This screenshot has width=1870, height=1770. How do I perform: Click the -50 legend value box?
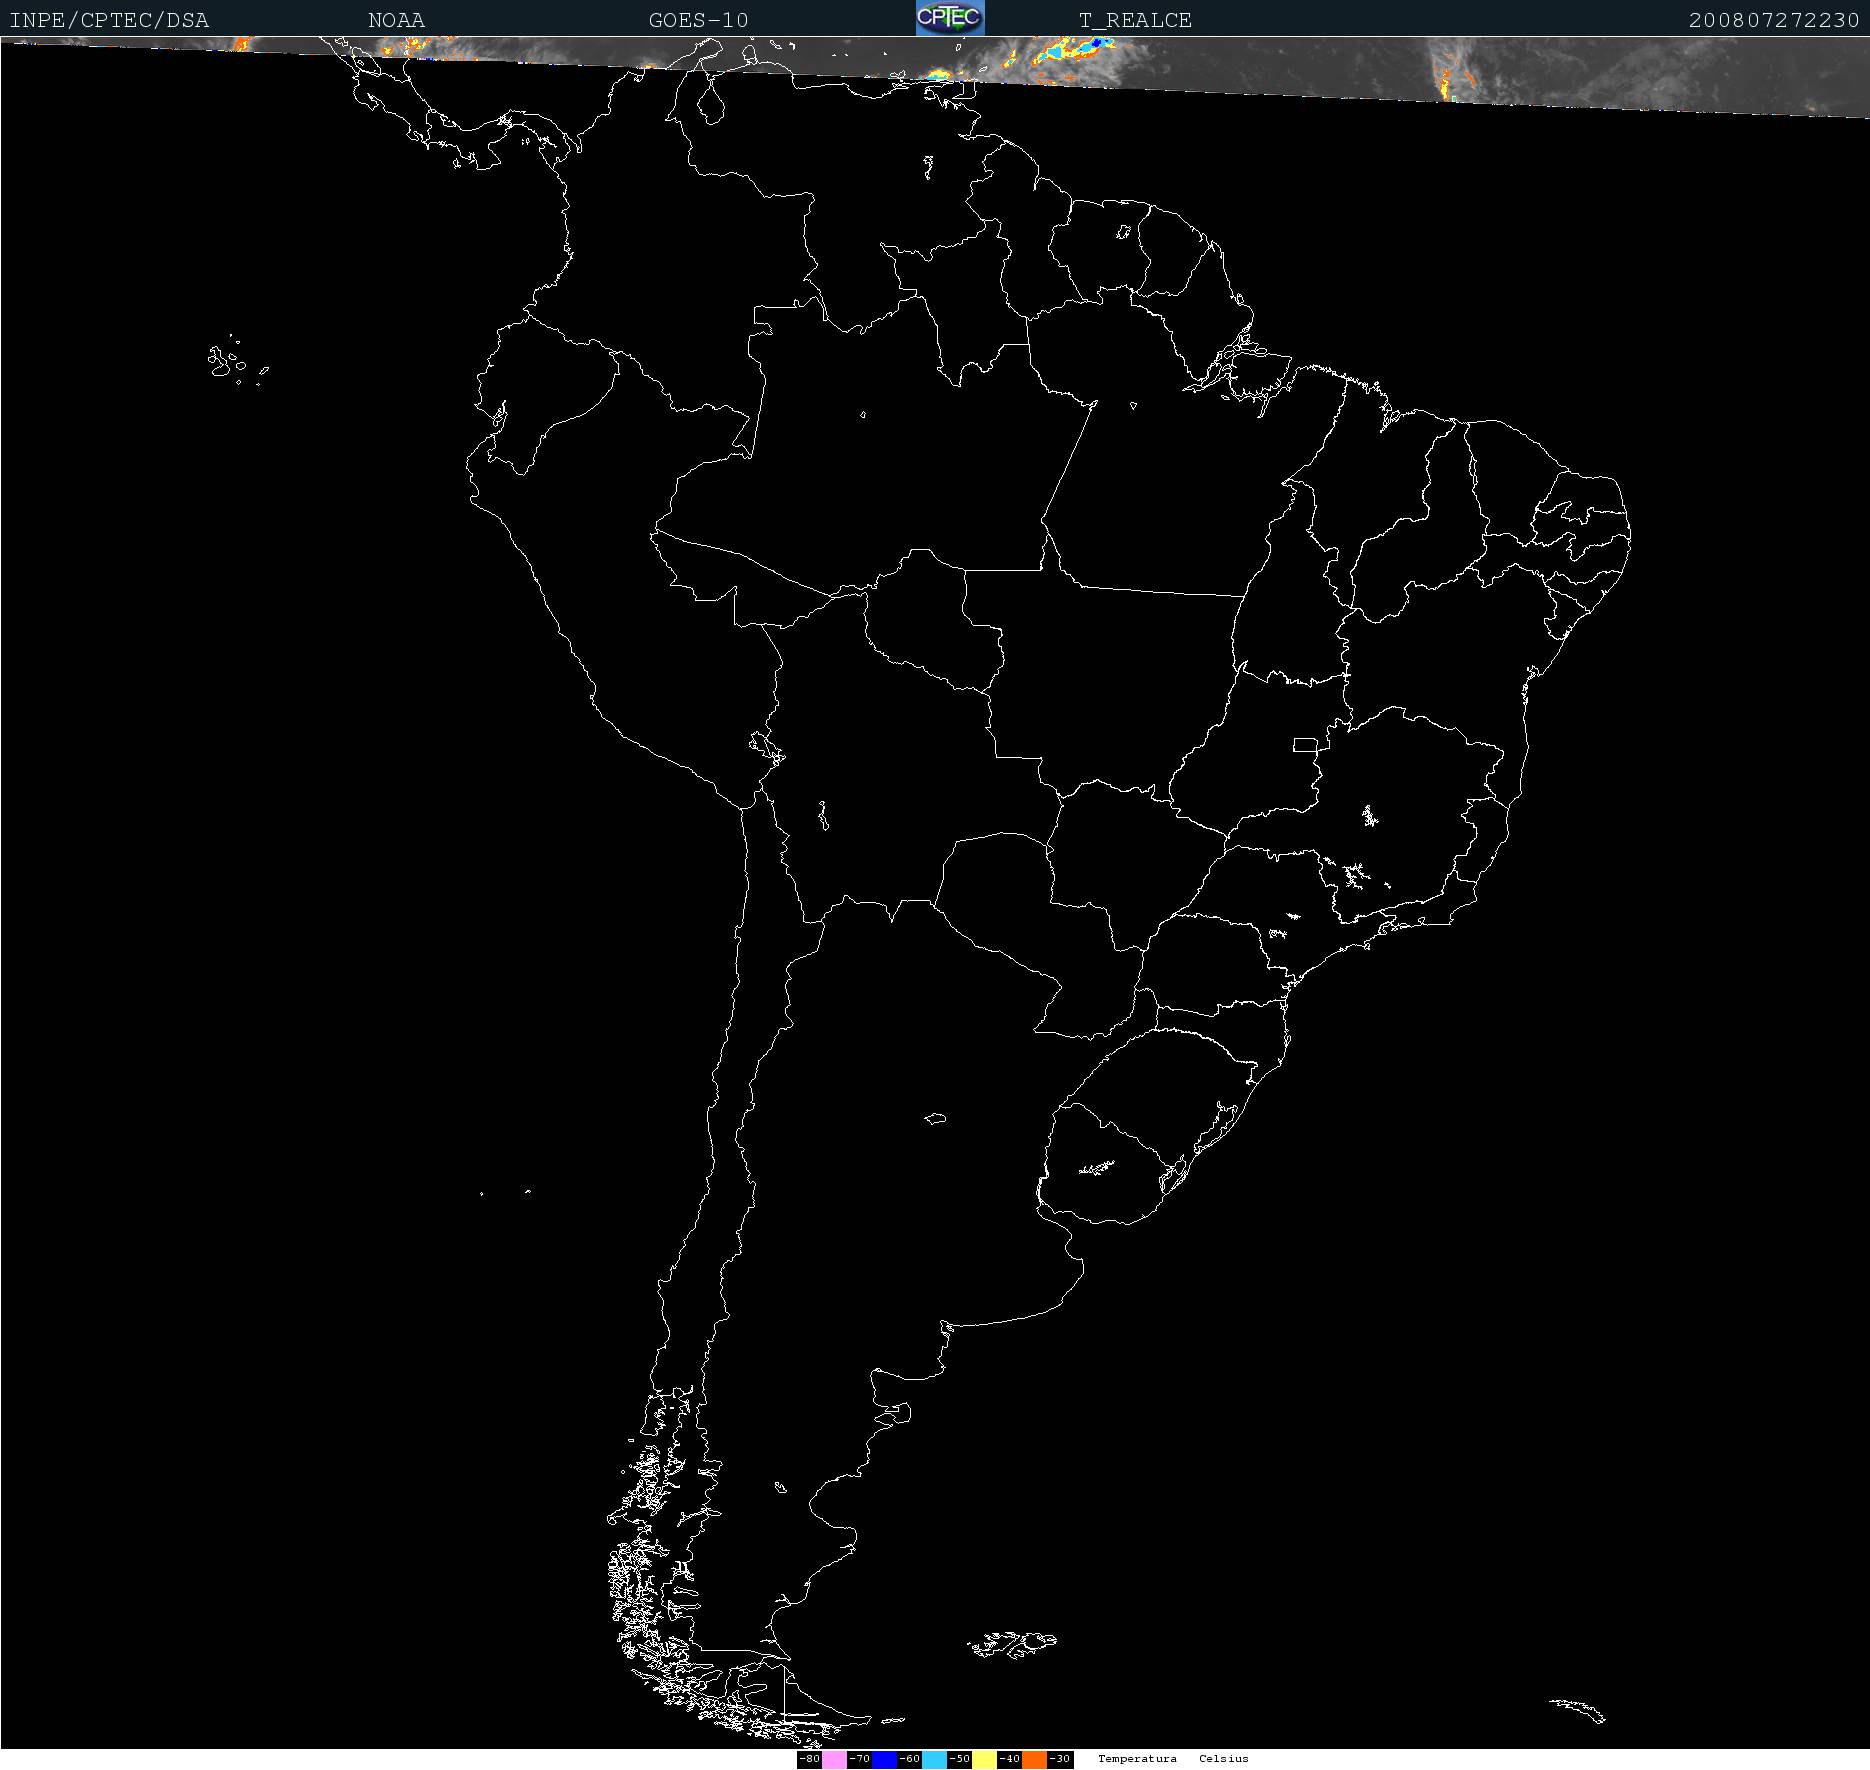point(959,1759)
